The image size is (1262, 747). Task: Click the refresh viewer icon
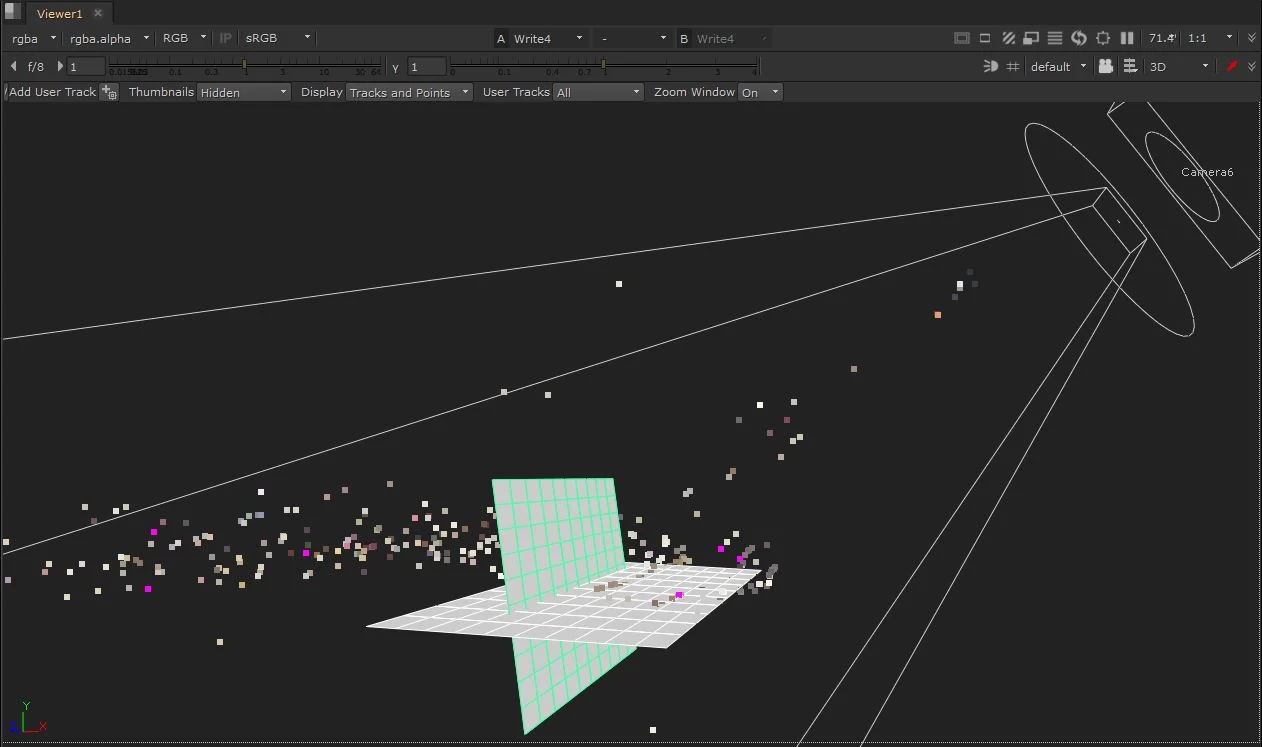click(1079, 38)
